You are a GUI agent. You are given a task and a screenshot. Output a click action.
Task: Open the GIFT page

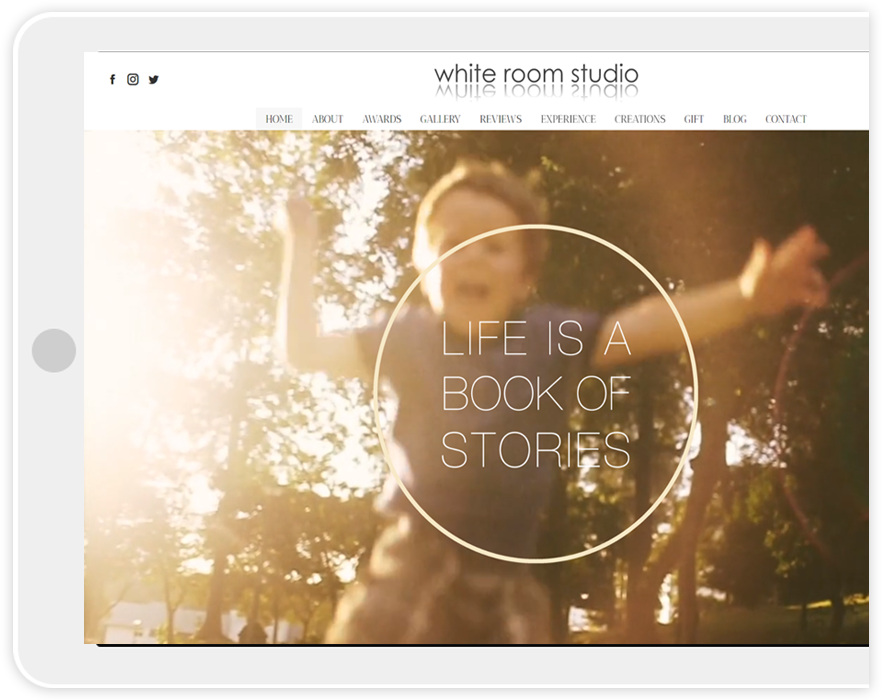coord(694,119)
